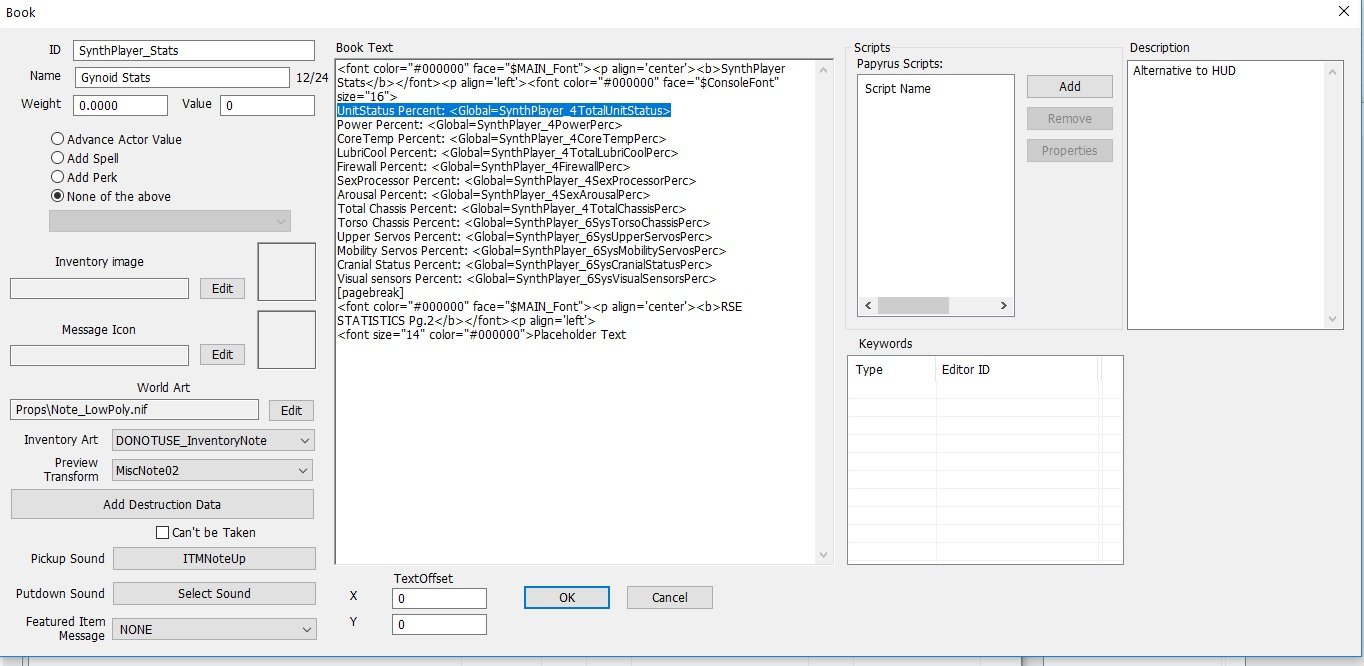Image resolution: width=1364 pixels, height=666 pixels.
Task: Click the Description scrollbar down arrow
Action: click(x=1333, y=319)
